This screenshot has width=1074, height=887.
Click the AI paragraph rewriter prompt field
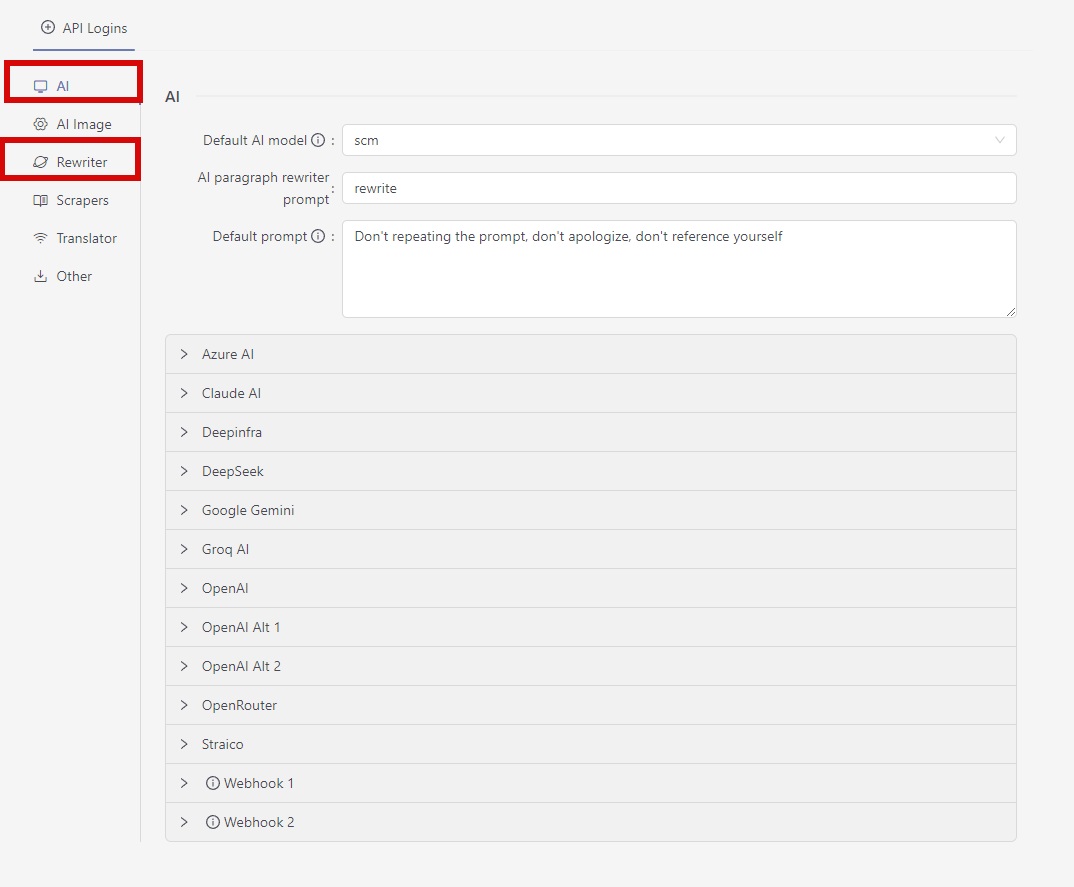coord(678,188)
